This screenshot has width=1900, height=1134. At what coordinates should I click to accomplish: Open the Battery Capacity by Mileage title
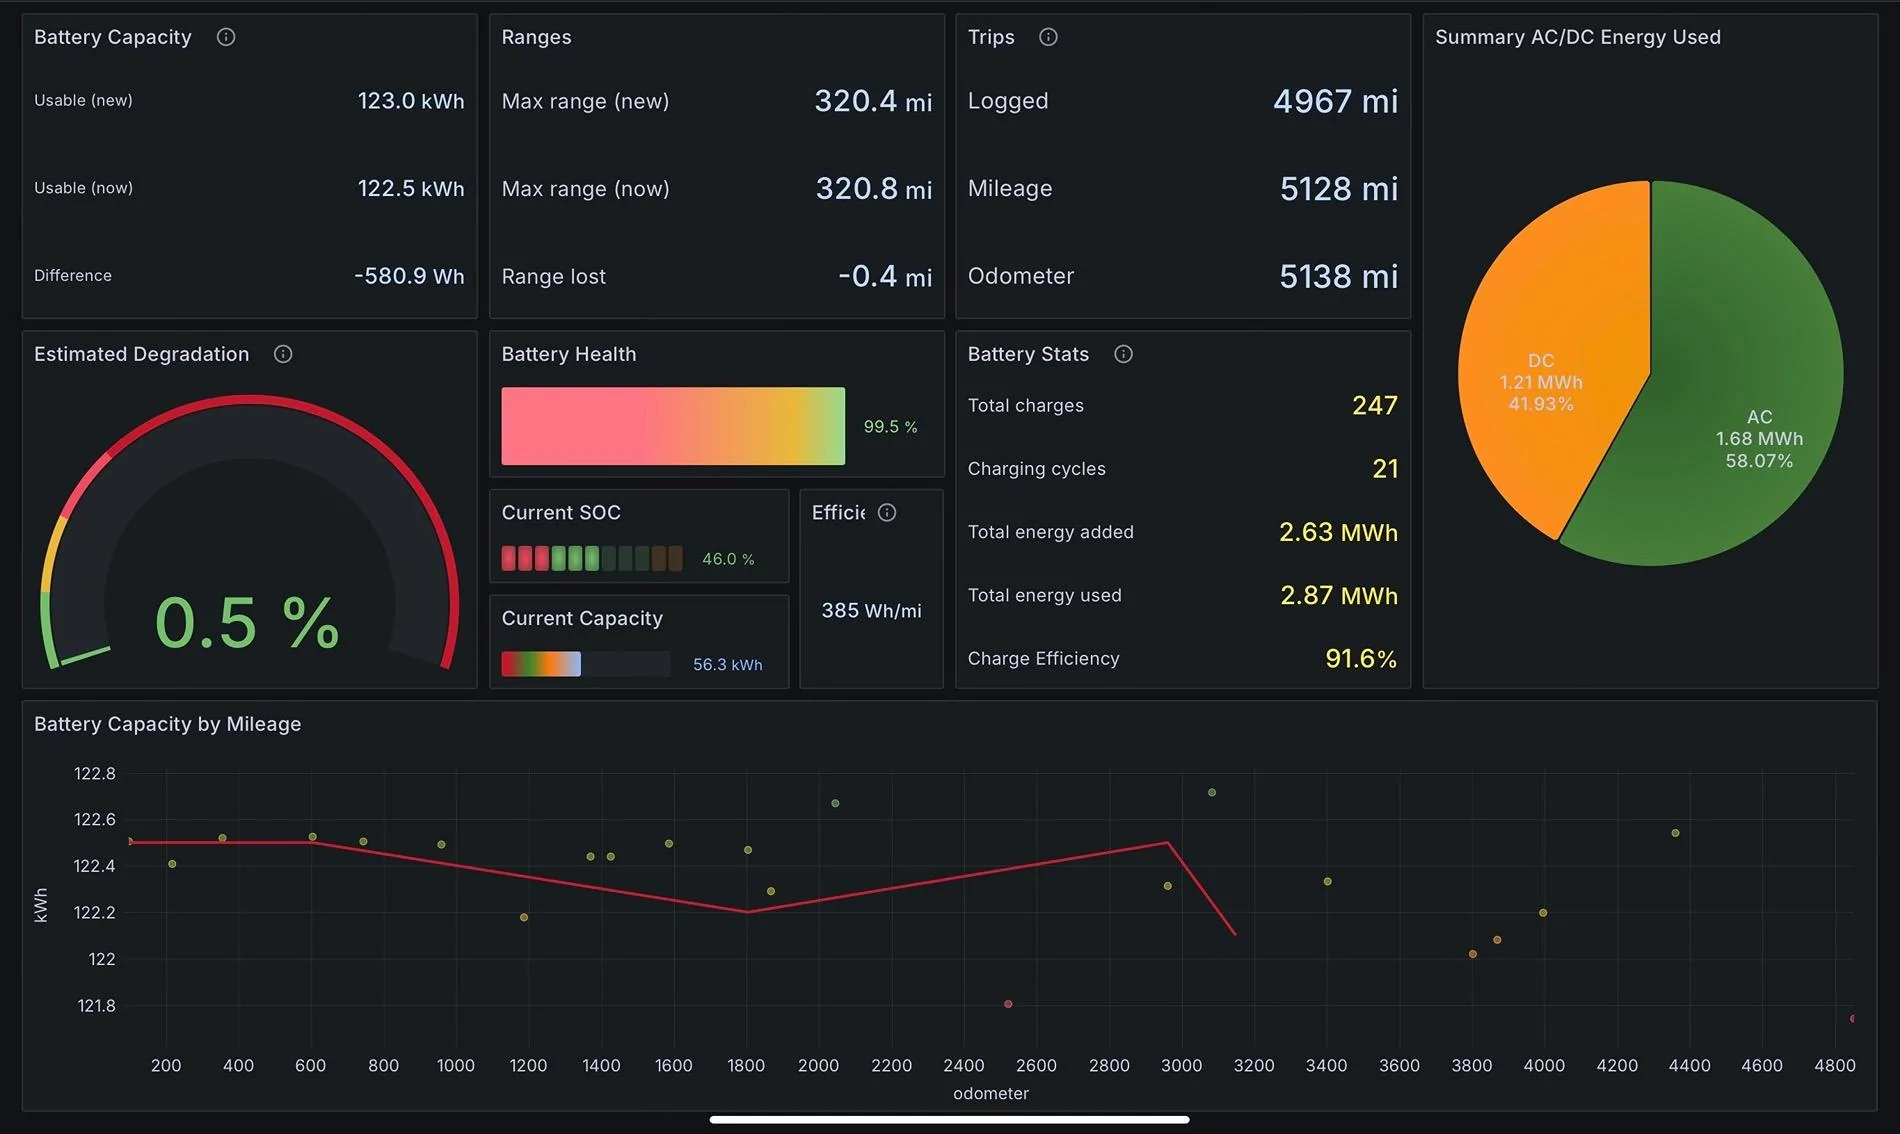(167, 724)
